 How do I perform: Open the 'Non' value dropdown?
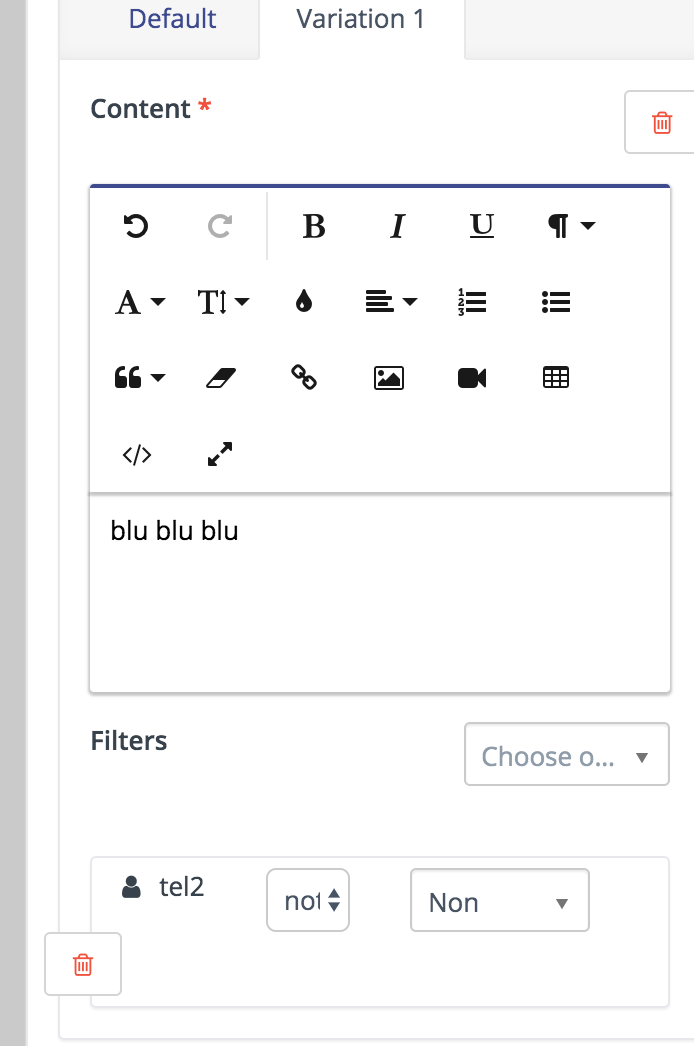coord(499,900)
